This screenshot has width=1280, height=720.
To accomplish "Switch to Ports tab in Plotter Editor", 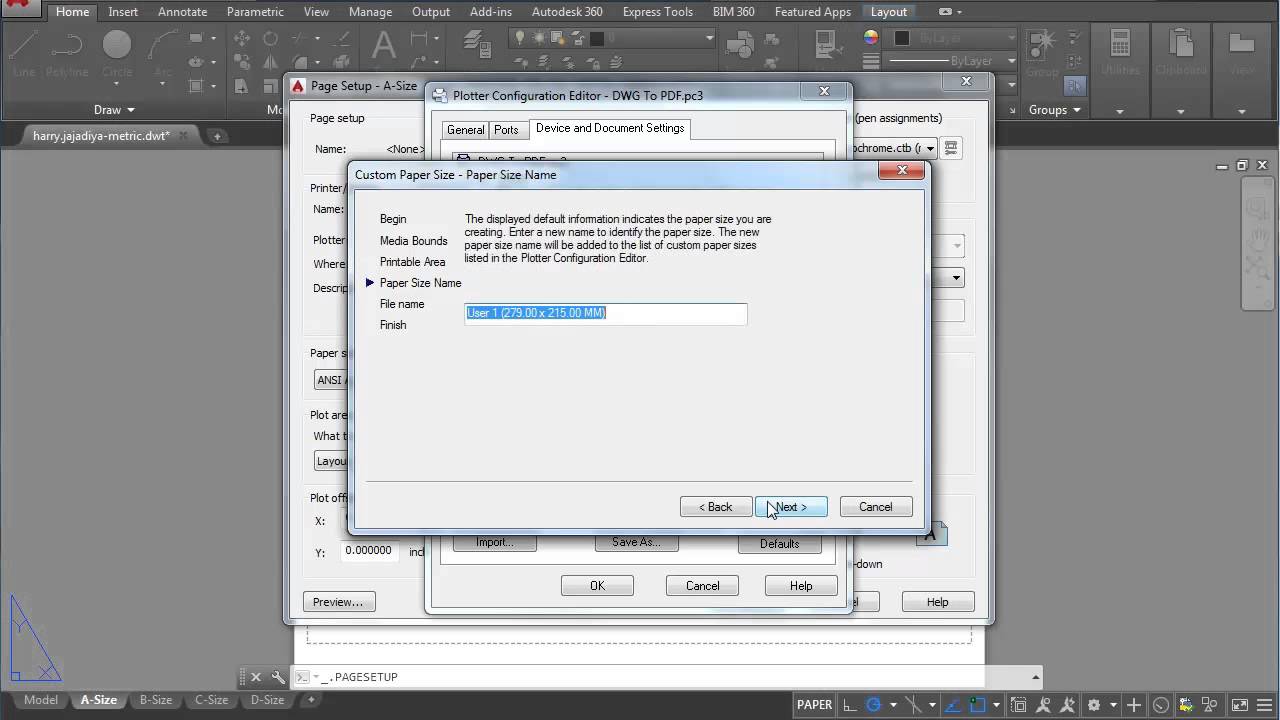I will click(x=506, y=130).
